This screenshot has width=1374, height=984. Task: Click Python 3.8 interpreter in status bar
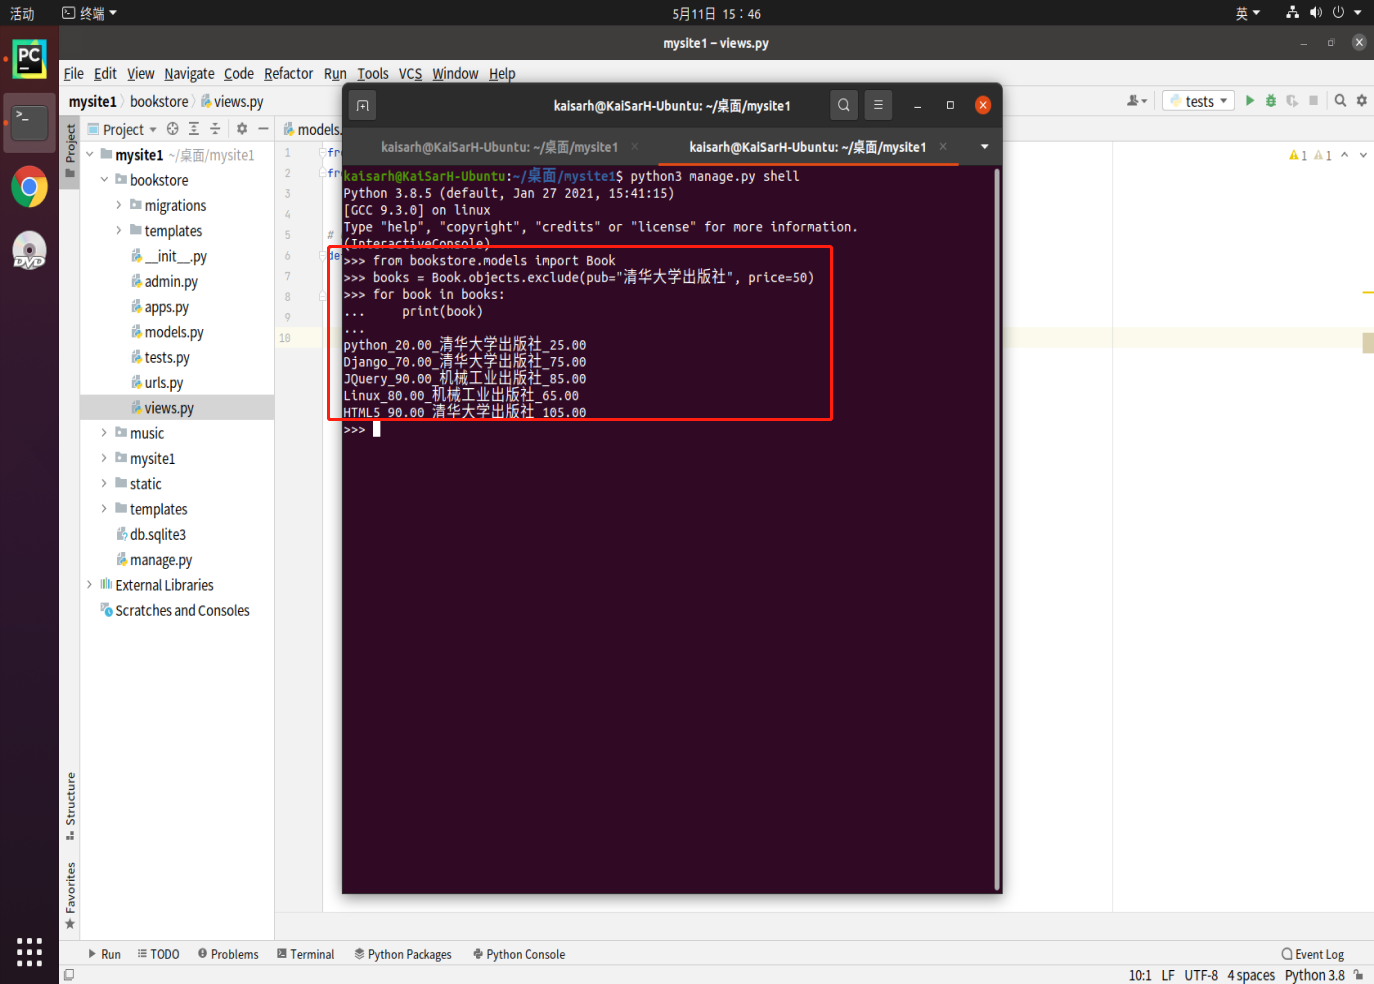tap(1315, 975)
